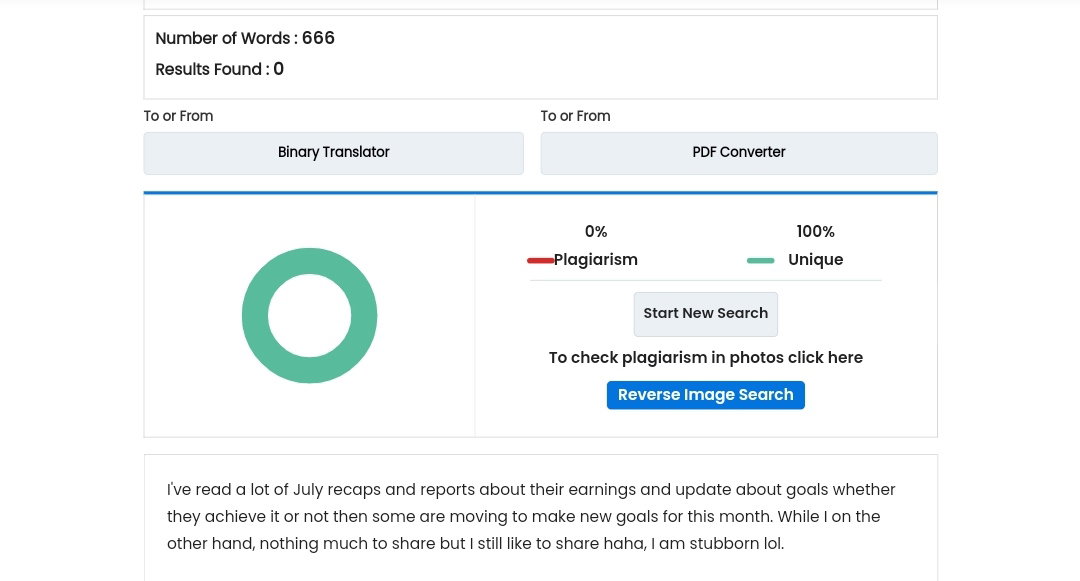
Task: Click the Plagiarism legend label
Action: click(x=596, y=260)
